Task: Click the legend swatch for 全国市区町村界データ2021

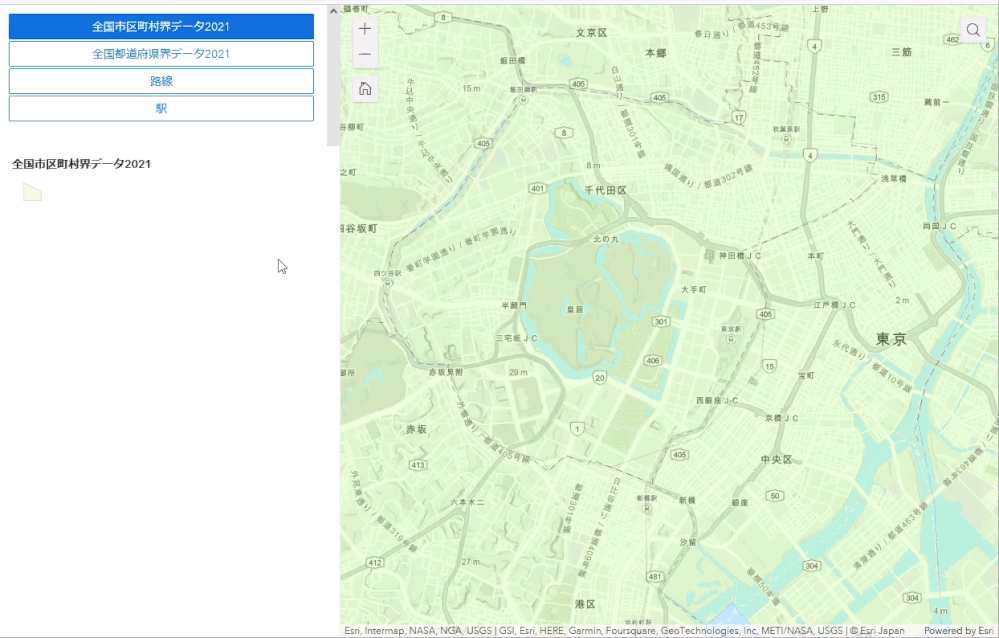Action: pyautogui.click(x=32, y=192)
